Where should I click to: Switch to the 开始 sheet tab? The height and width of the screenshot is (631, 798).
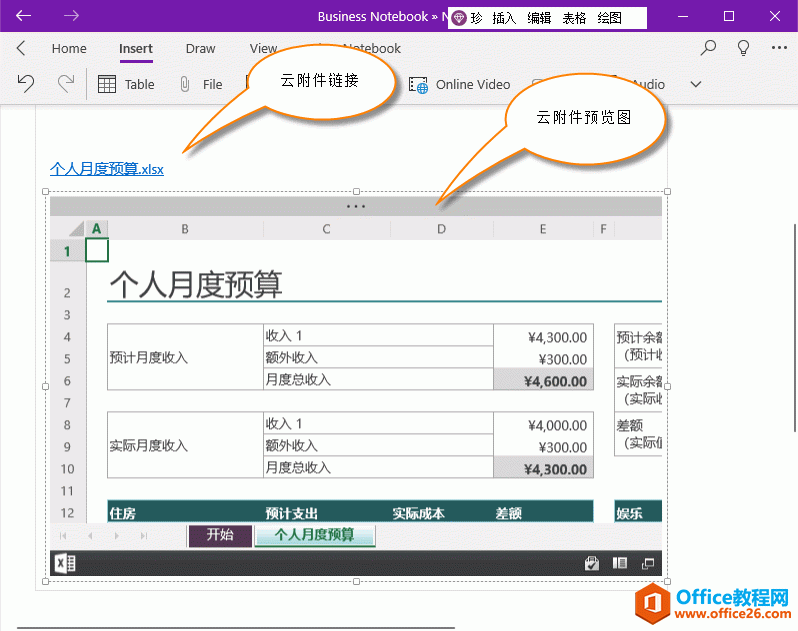(x=220, y=535)
